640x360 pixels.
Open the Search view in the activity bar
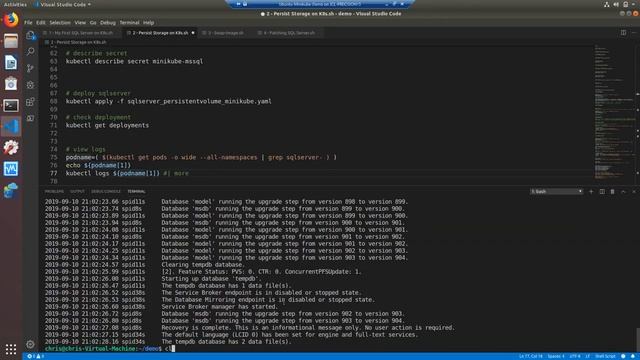coord(31,51)
